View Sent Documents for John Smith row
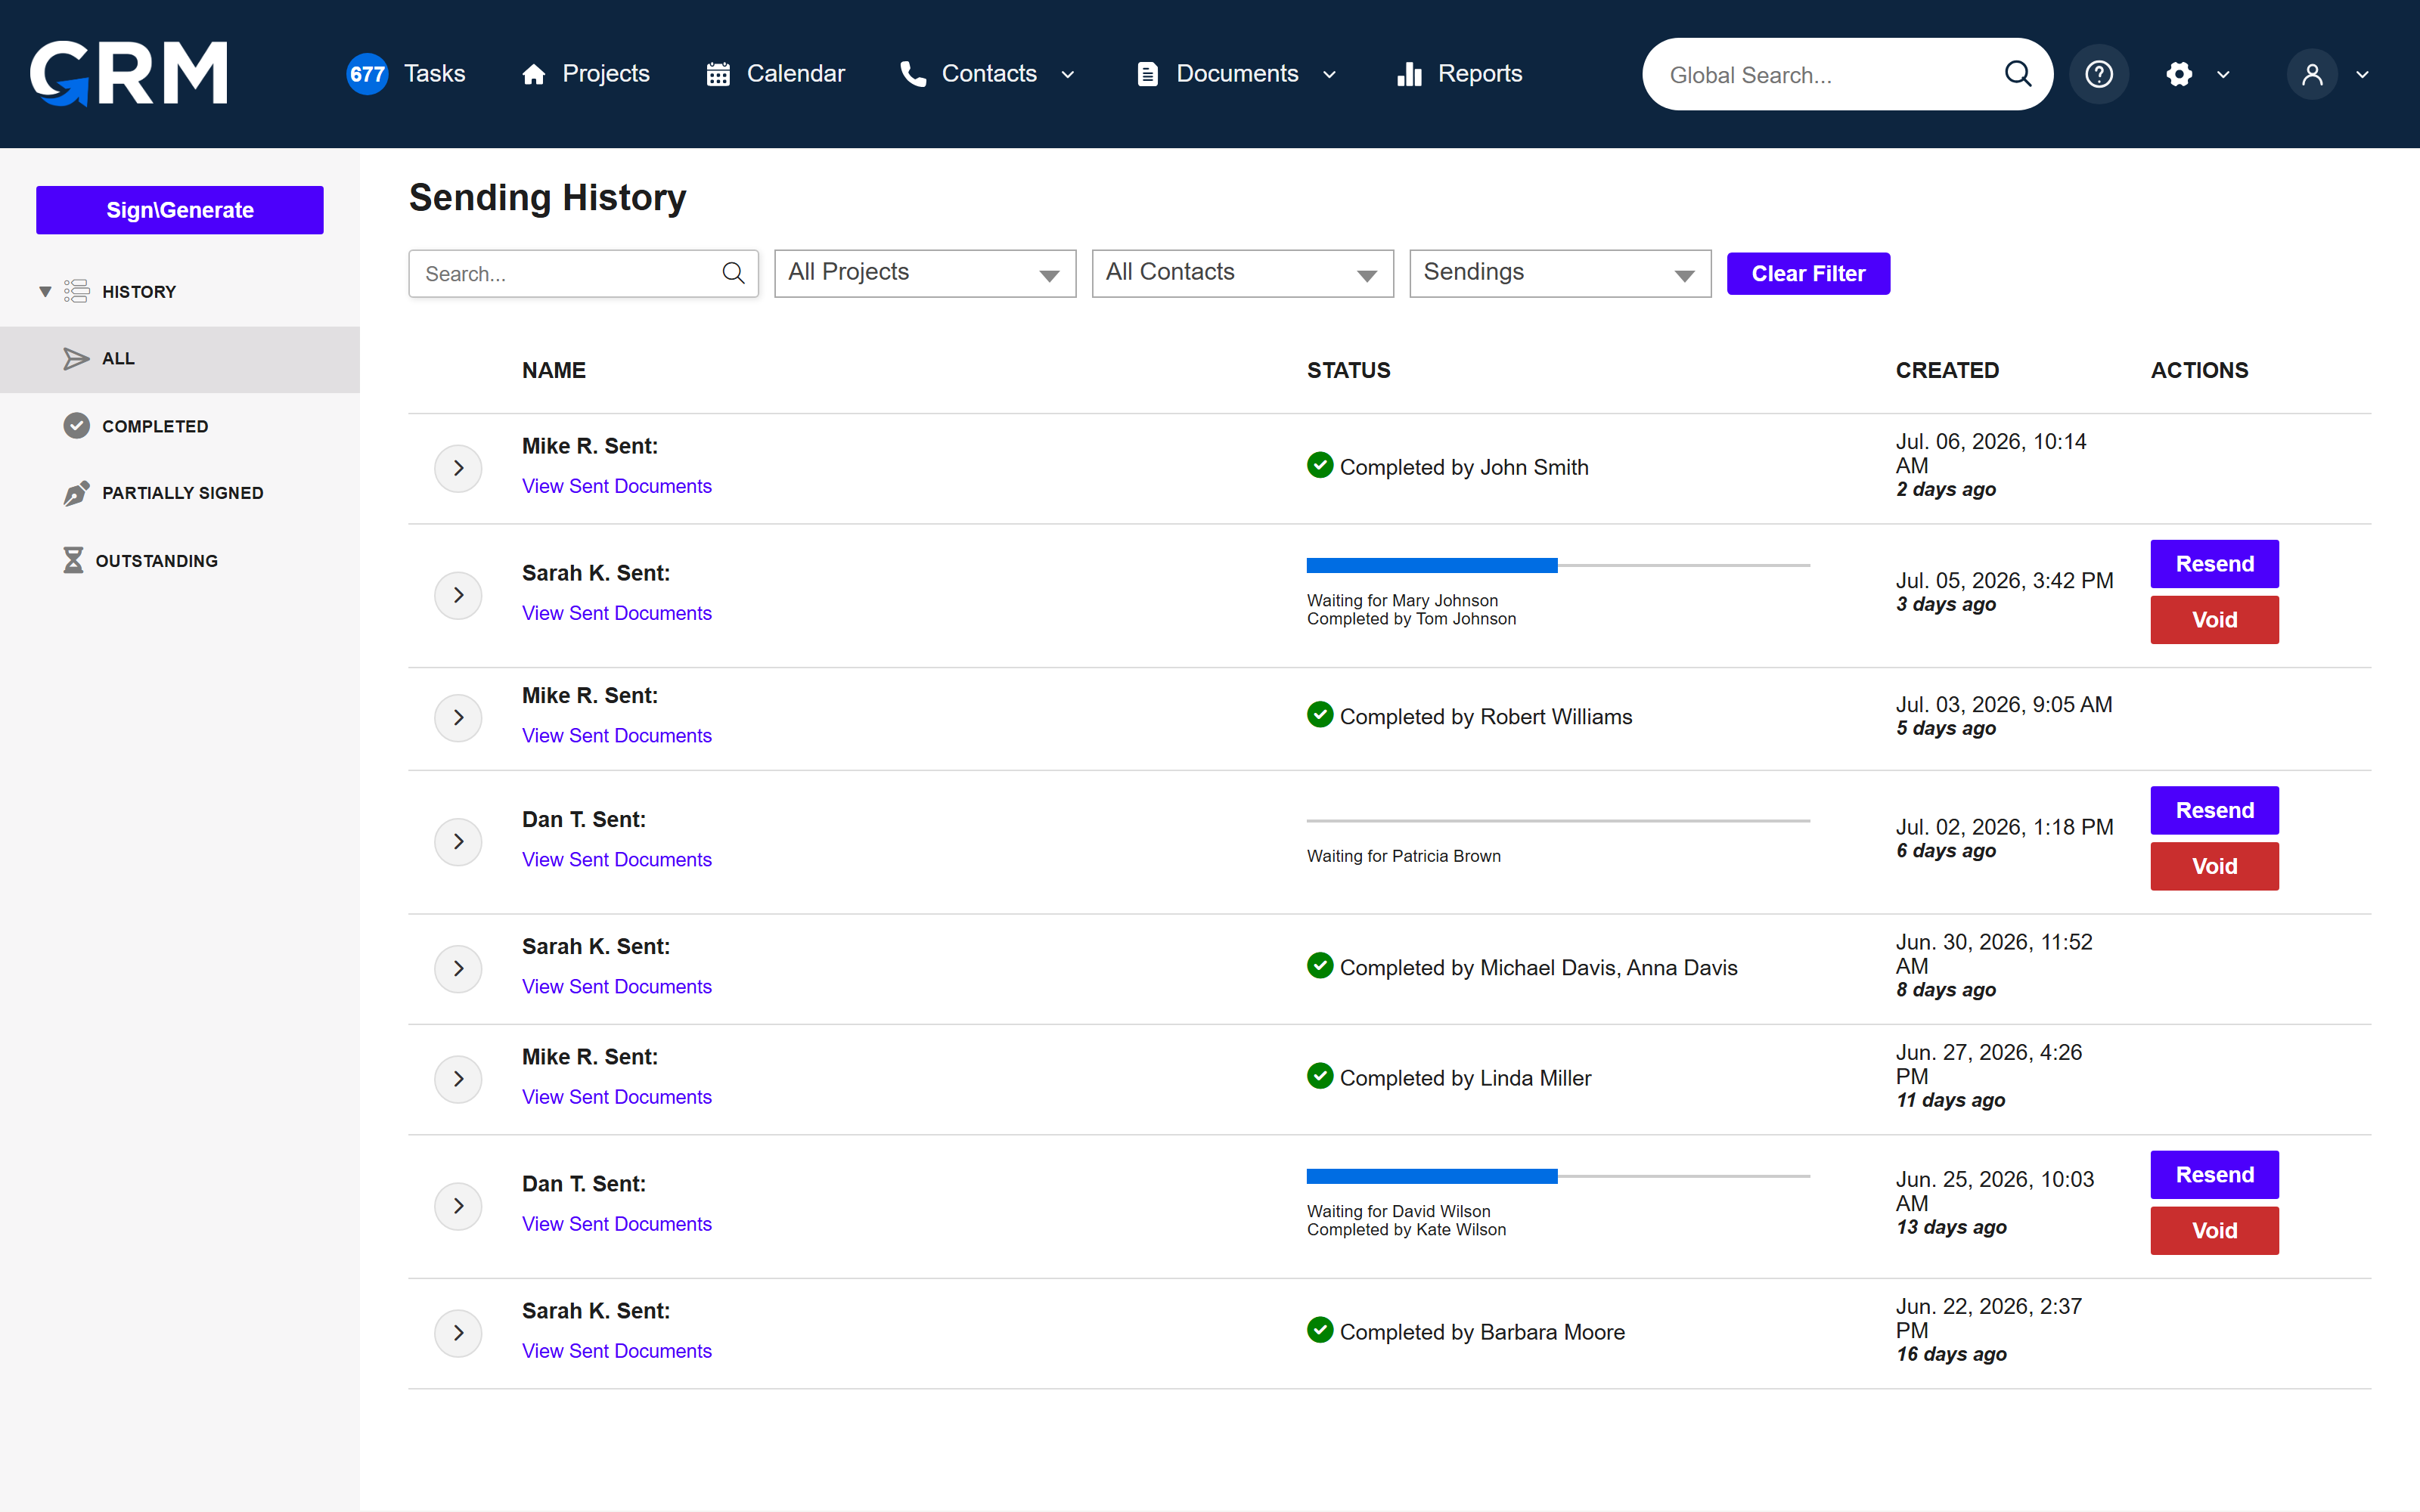This screenshot has height=1512, width=2420. pyautogui.click(x=617, y=486)
